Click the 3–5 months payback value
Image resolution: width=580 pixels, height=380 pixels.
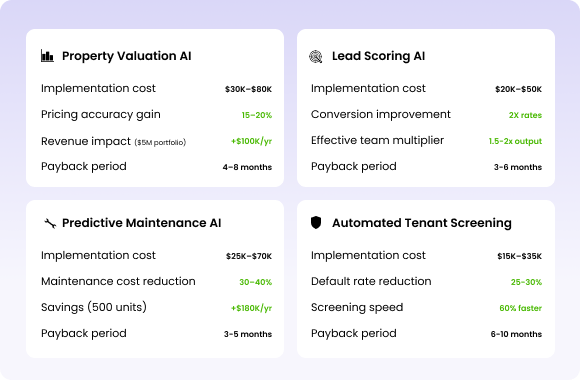pos(248,334)
